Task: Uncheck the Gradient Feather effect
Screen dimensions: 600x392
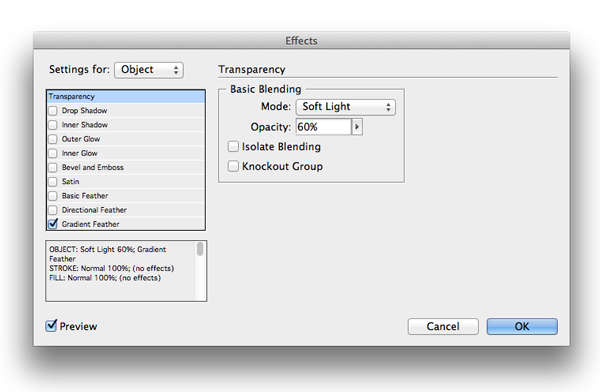Action: pyautogui.click(x=53, y=224)
